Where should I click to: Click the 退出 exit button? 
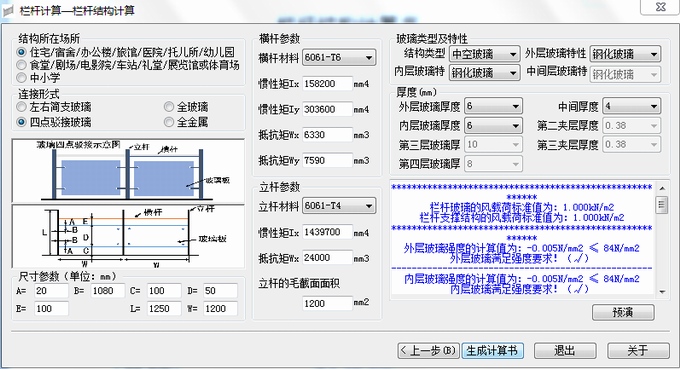point(565,350)
